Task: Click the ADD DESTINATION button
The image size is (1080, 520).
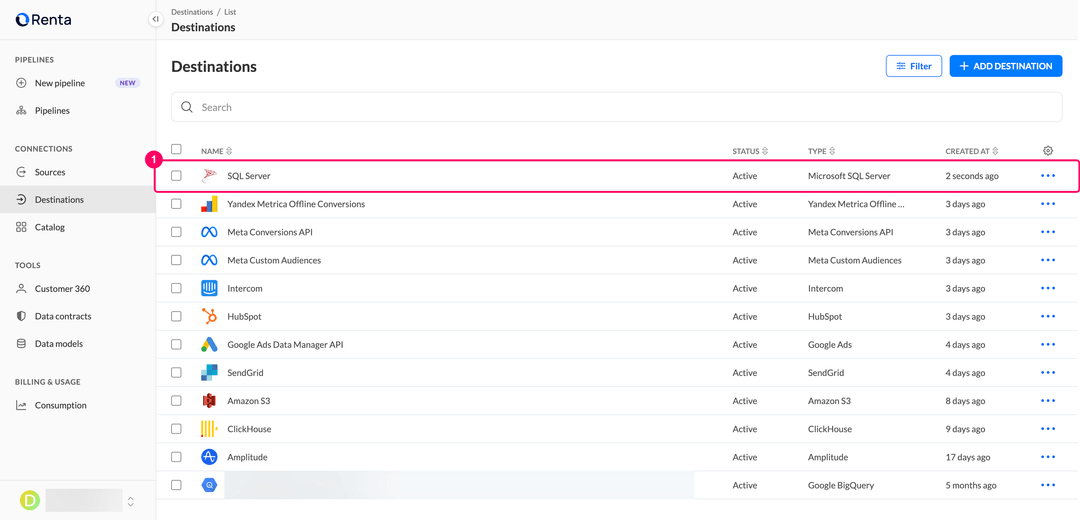Action: [1006, 66]
